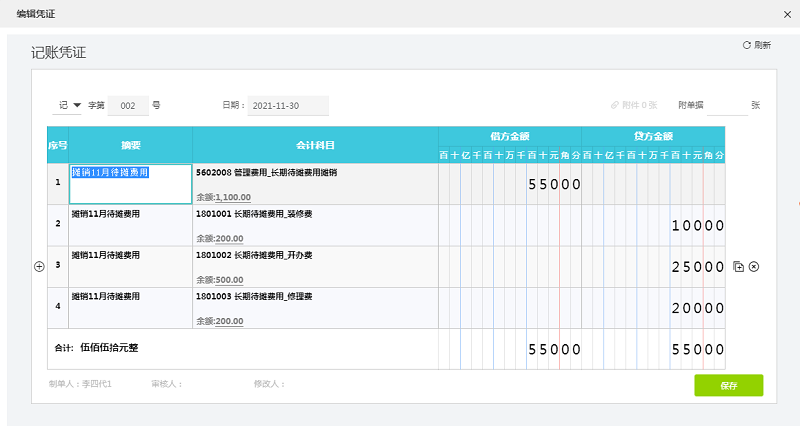Open the date picker showing 2021-11-30
This screenshot has width=800, height=426.
coord(286,105)
